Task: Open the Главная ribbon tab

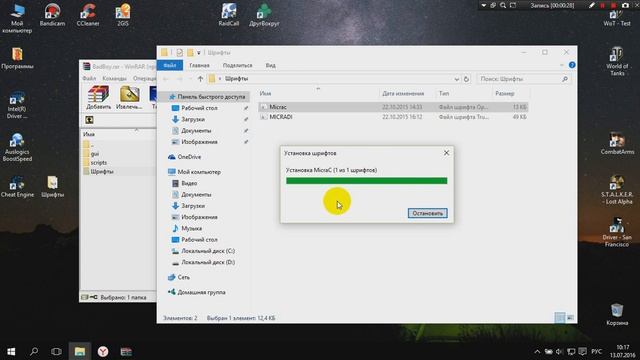Action: click(x=199, y=65)
